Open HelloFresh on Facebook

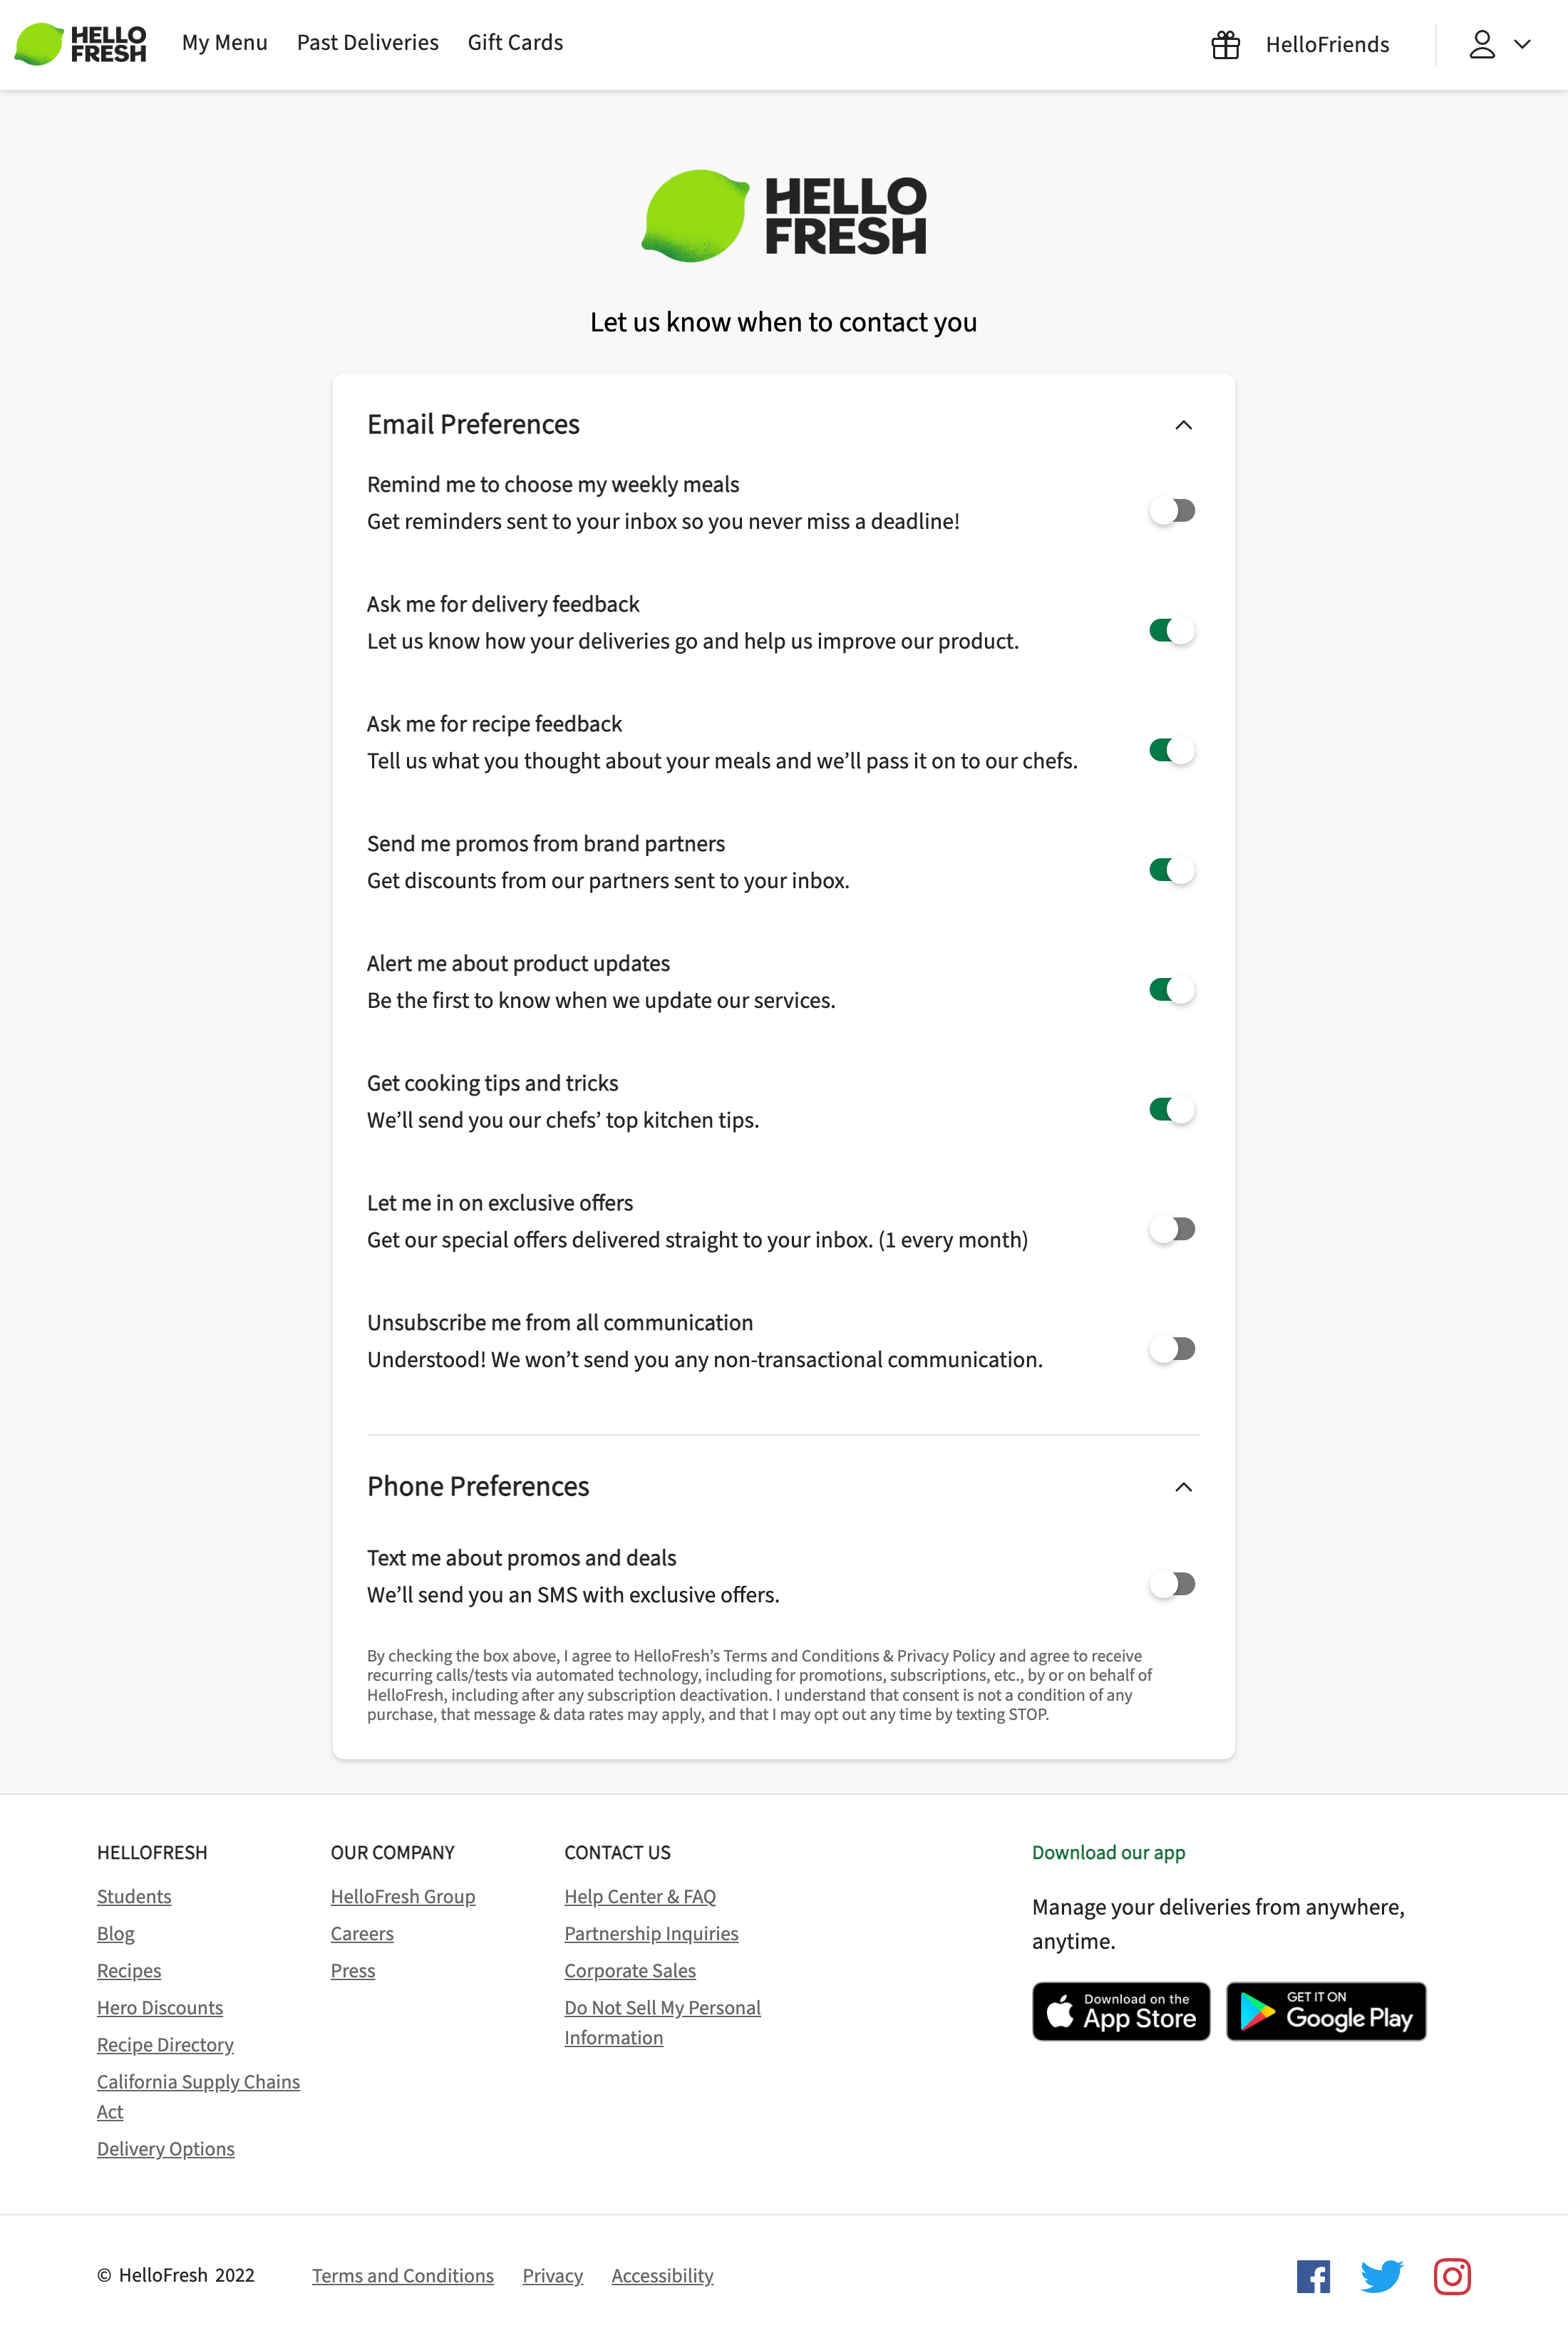[1313, 2276]
